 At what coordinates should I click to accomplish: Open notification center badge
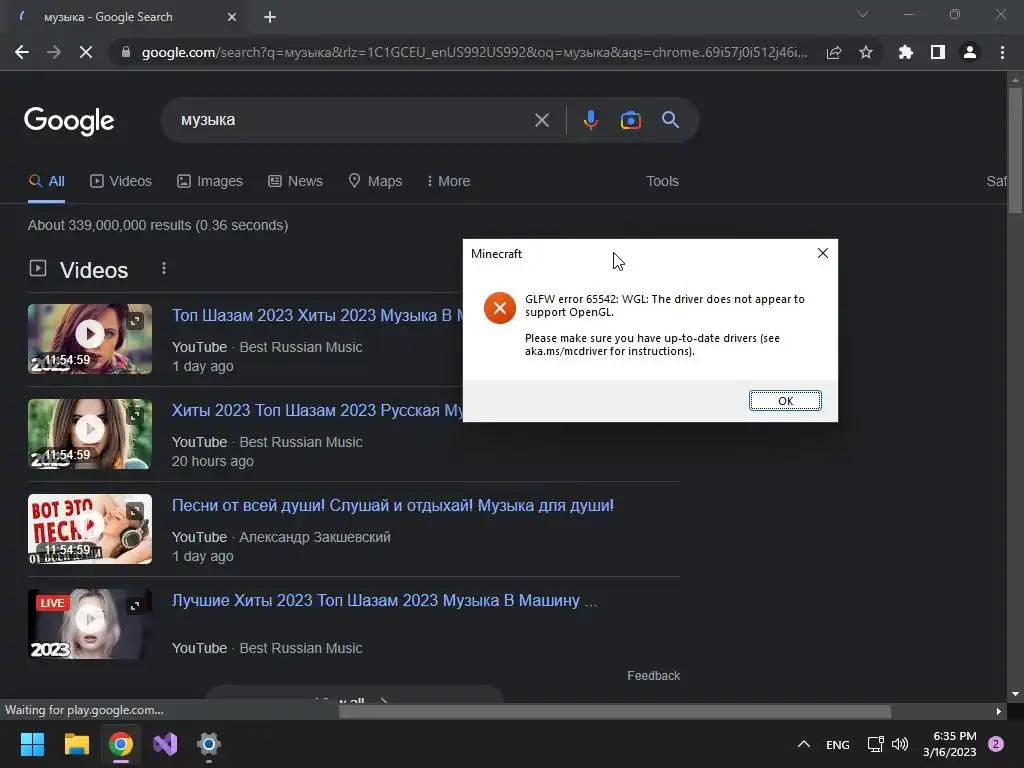pyautogui.click(x=996, y=744)
